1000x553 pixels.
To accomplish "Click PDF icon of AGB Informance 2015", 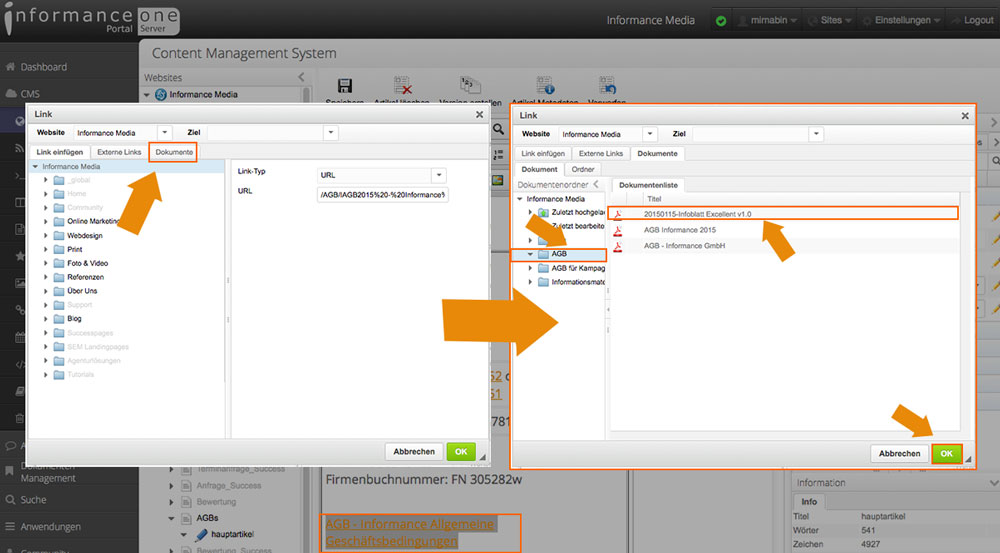I will pos(617,230).
